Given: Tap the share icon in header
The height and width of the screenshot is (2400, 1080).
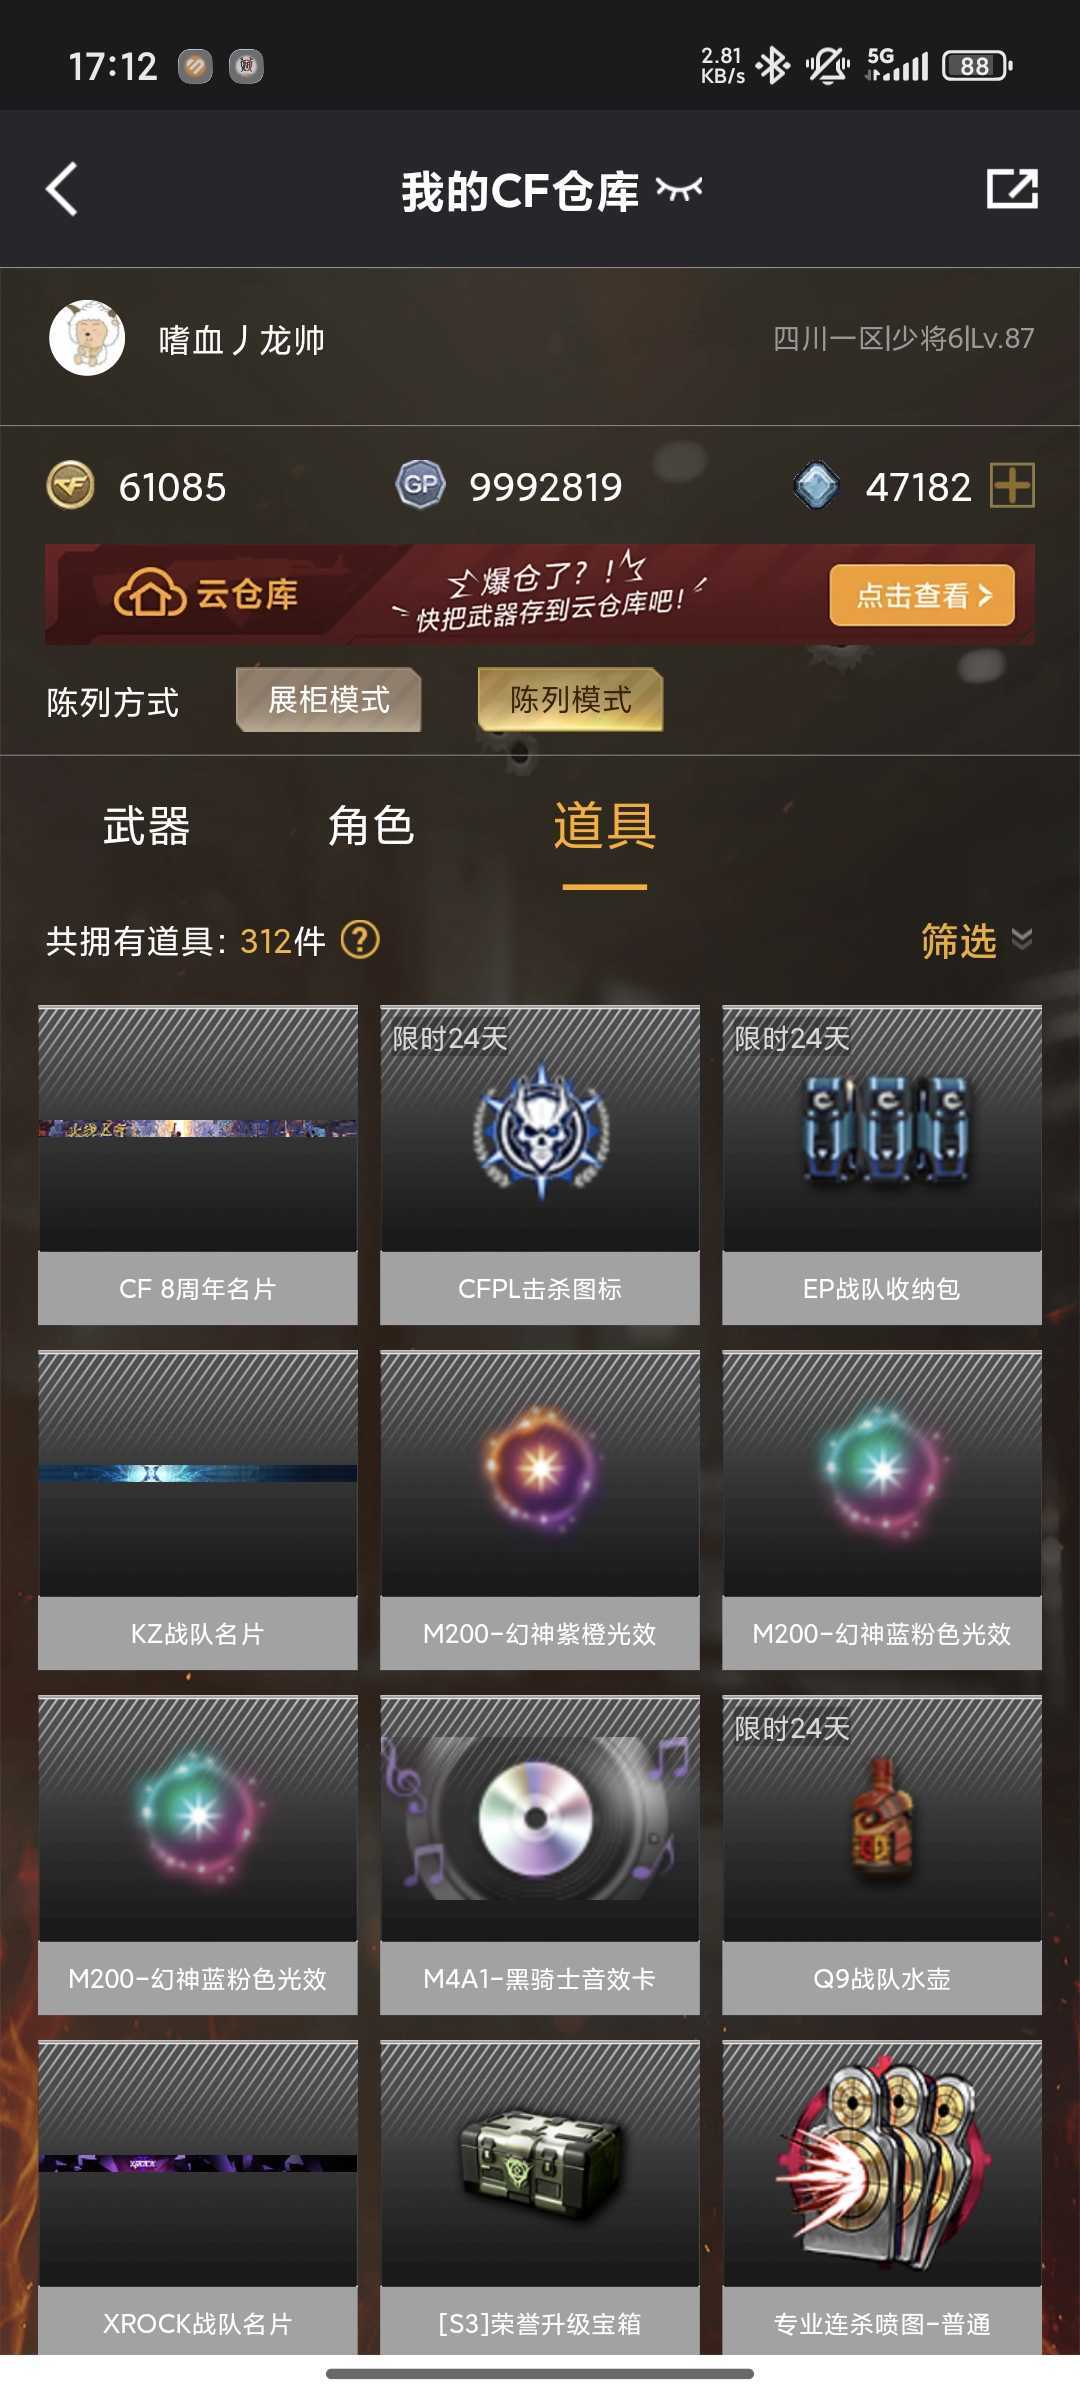Looking at the screenshot, I should 1012,189.
